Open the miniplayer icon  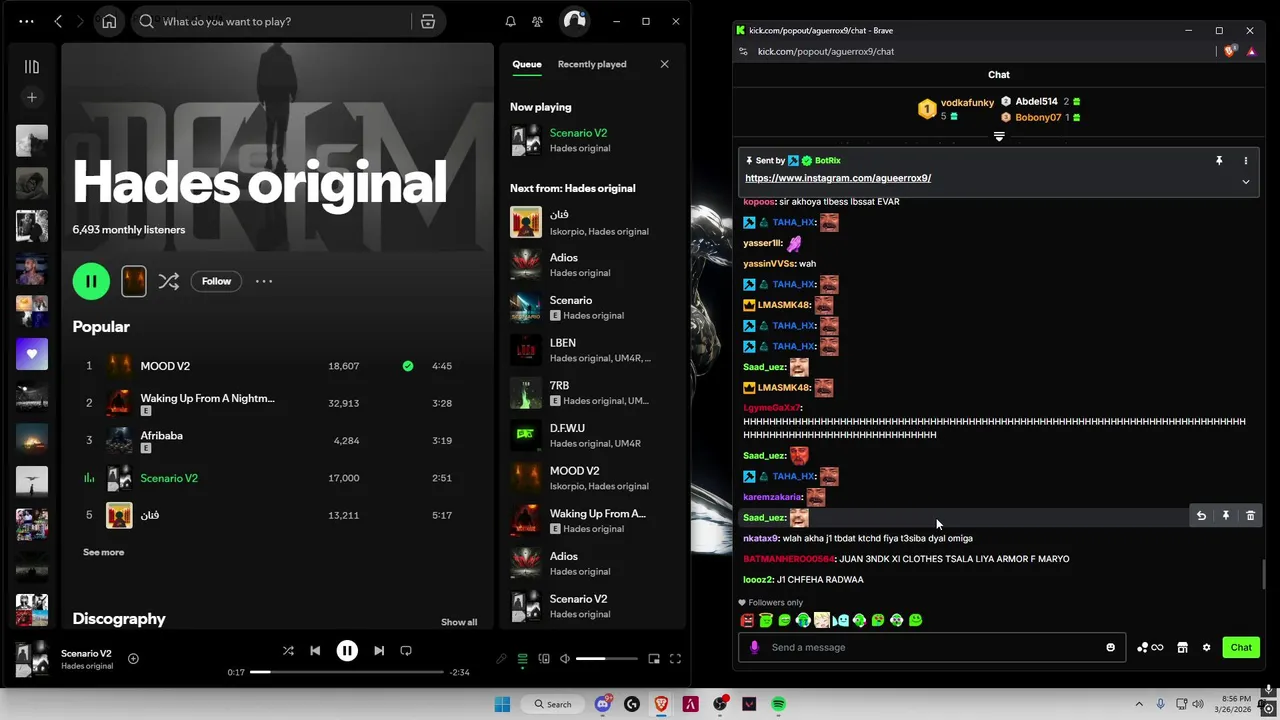pyautogui.click(x=654, y=659)
